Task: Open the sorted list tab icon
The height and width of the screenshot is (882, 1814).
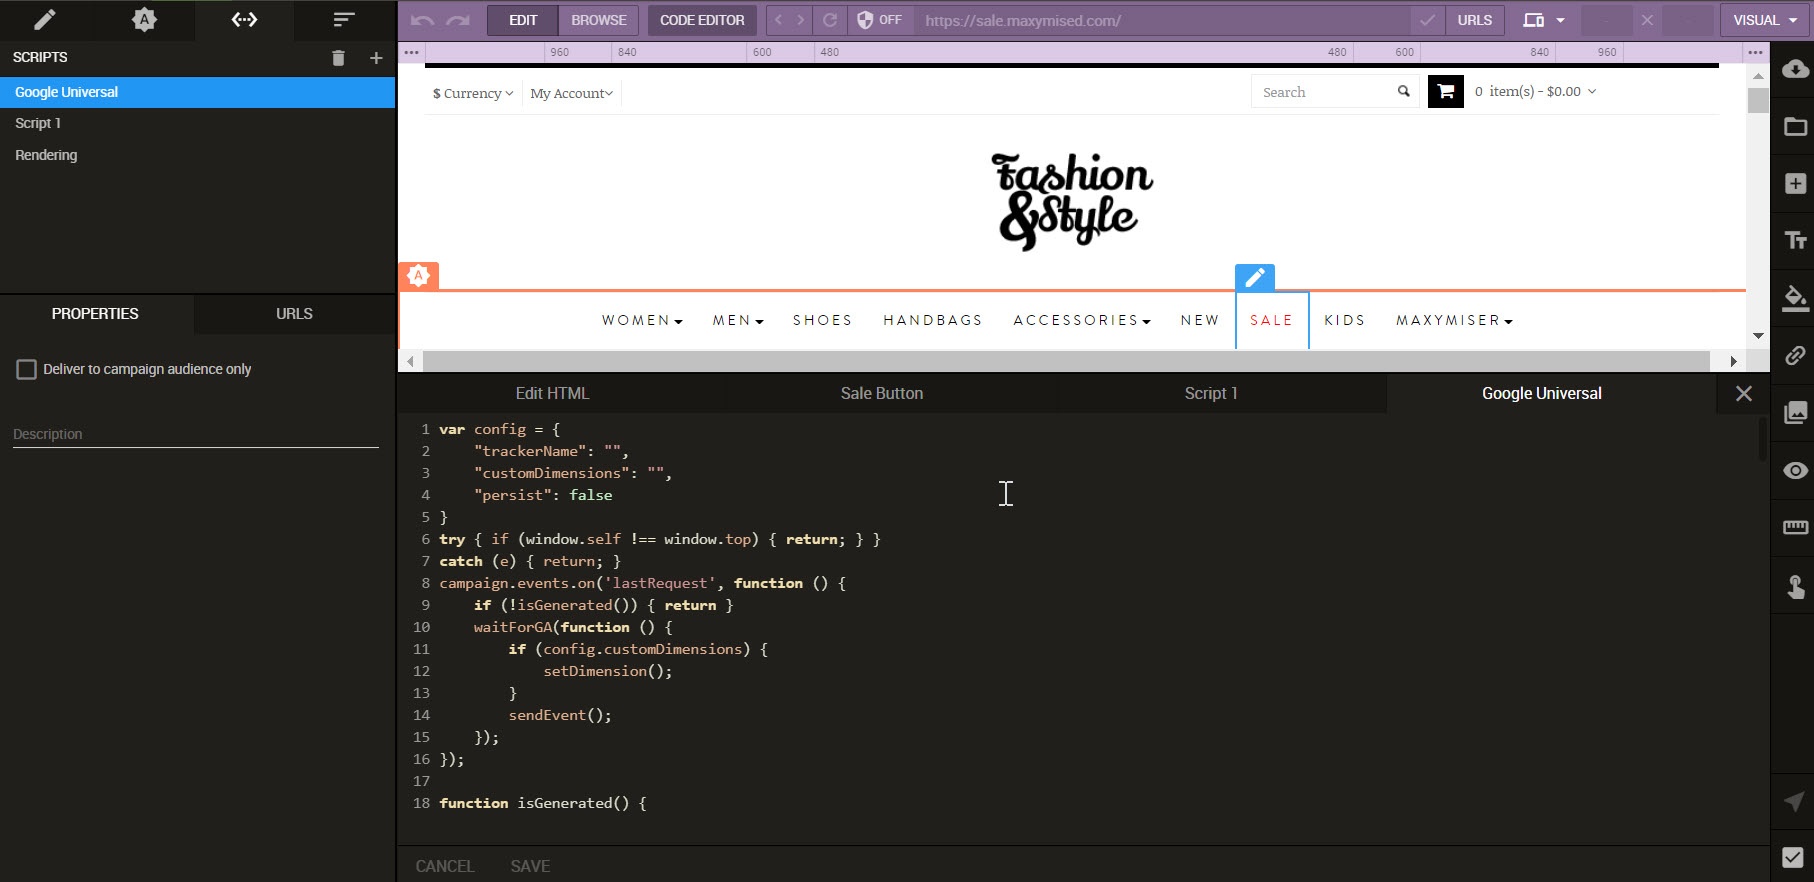Action: coord(343,19)
